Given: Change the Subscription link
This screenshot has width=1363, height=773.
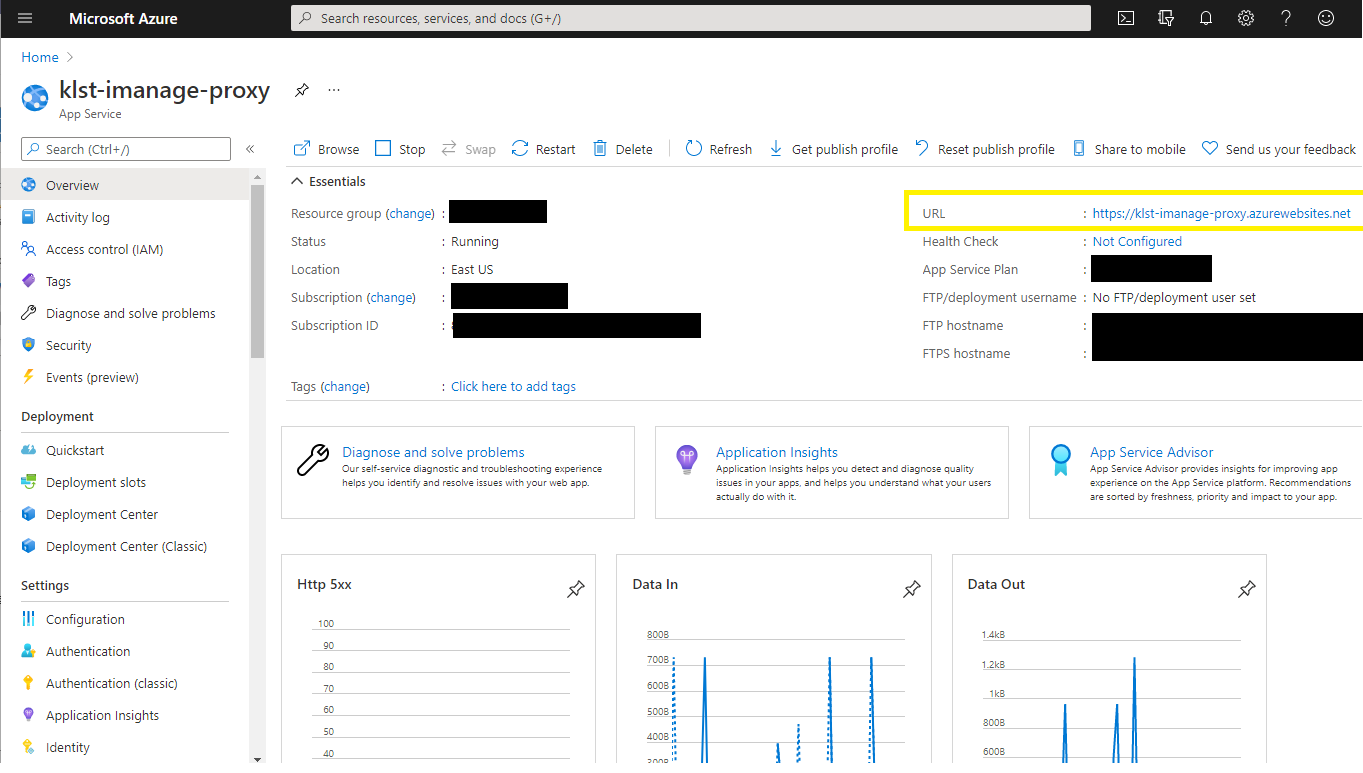Looking at the screenshot, I should pos(391,297).
